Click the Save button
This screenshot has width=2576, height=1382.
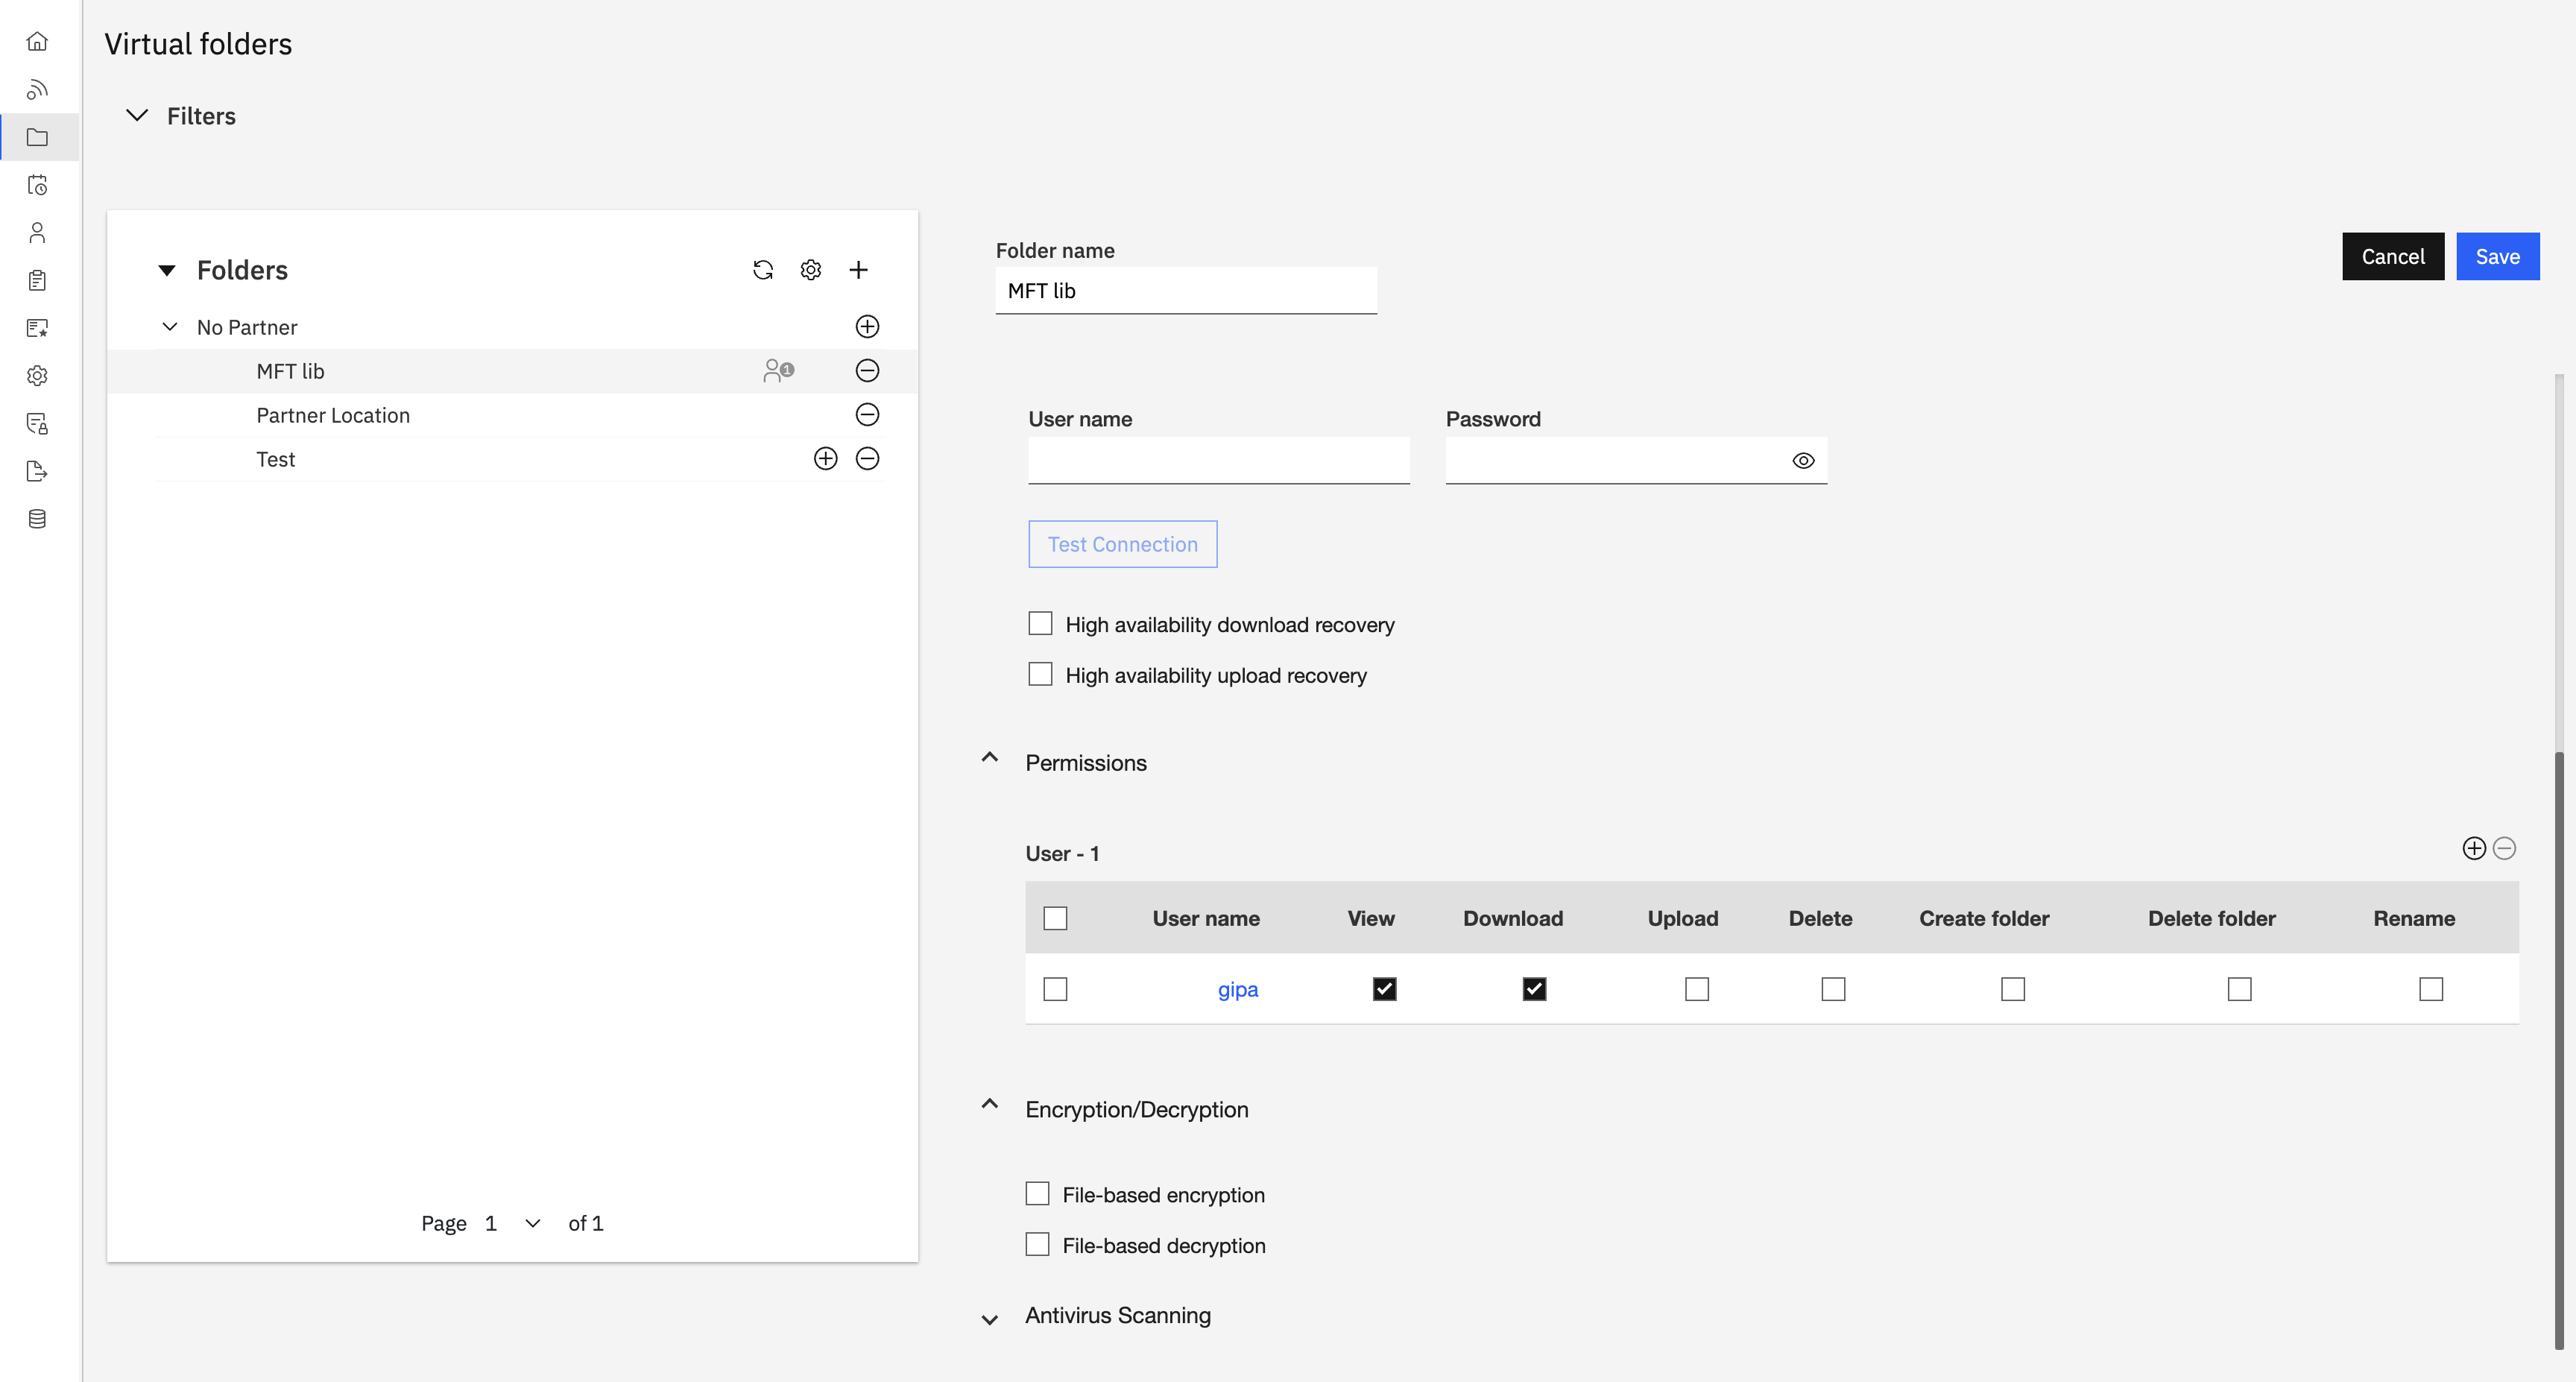[x=2497, y=257]
